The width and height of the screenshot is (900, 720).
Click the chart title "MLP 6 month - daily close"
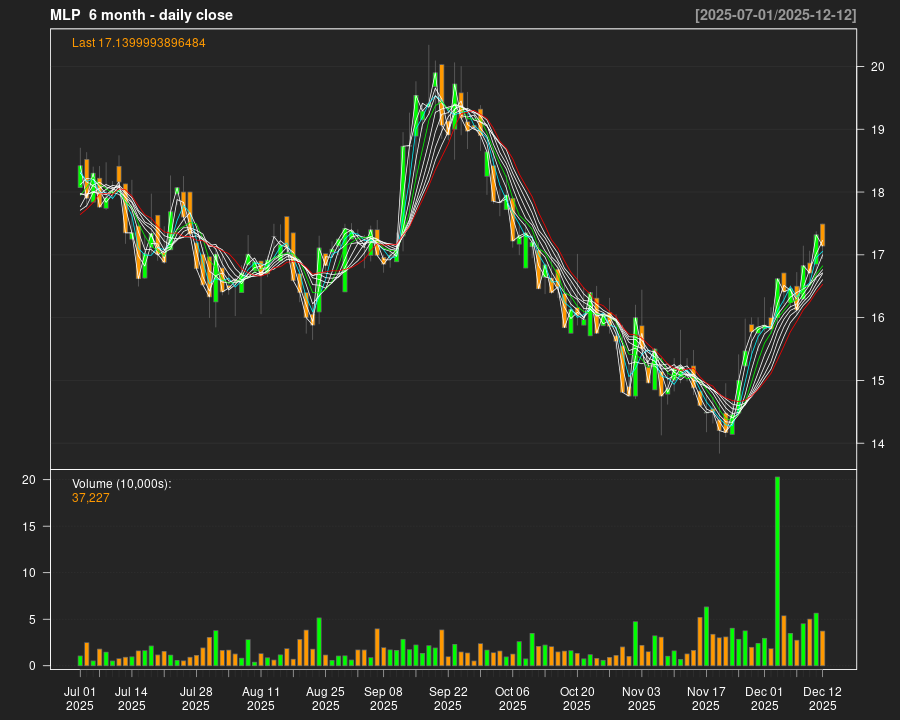tap(141, 15)
